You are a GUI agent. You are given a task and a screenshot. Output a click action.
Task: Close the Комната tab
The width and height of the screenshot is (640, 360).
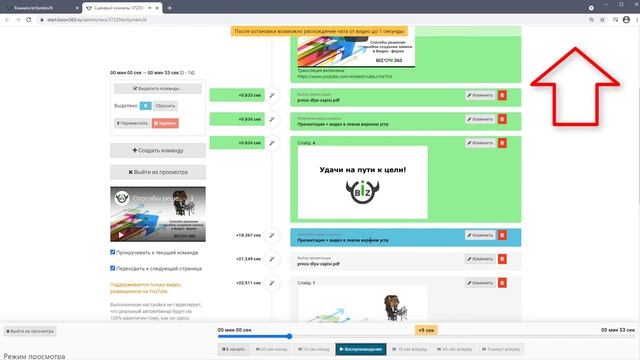click(x=77, y=8)
